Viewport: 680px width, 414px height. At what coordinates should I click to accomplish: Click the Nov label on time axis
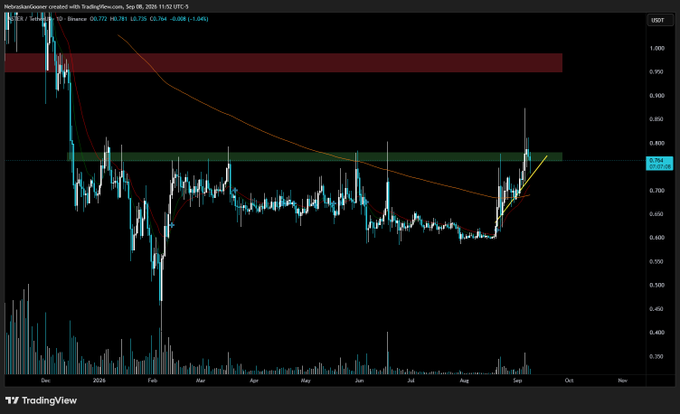pos(622,381)
